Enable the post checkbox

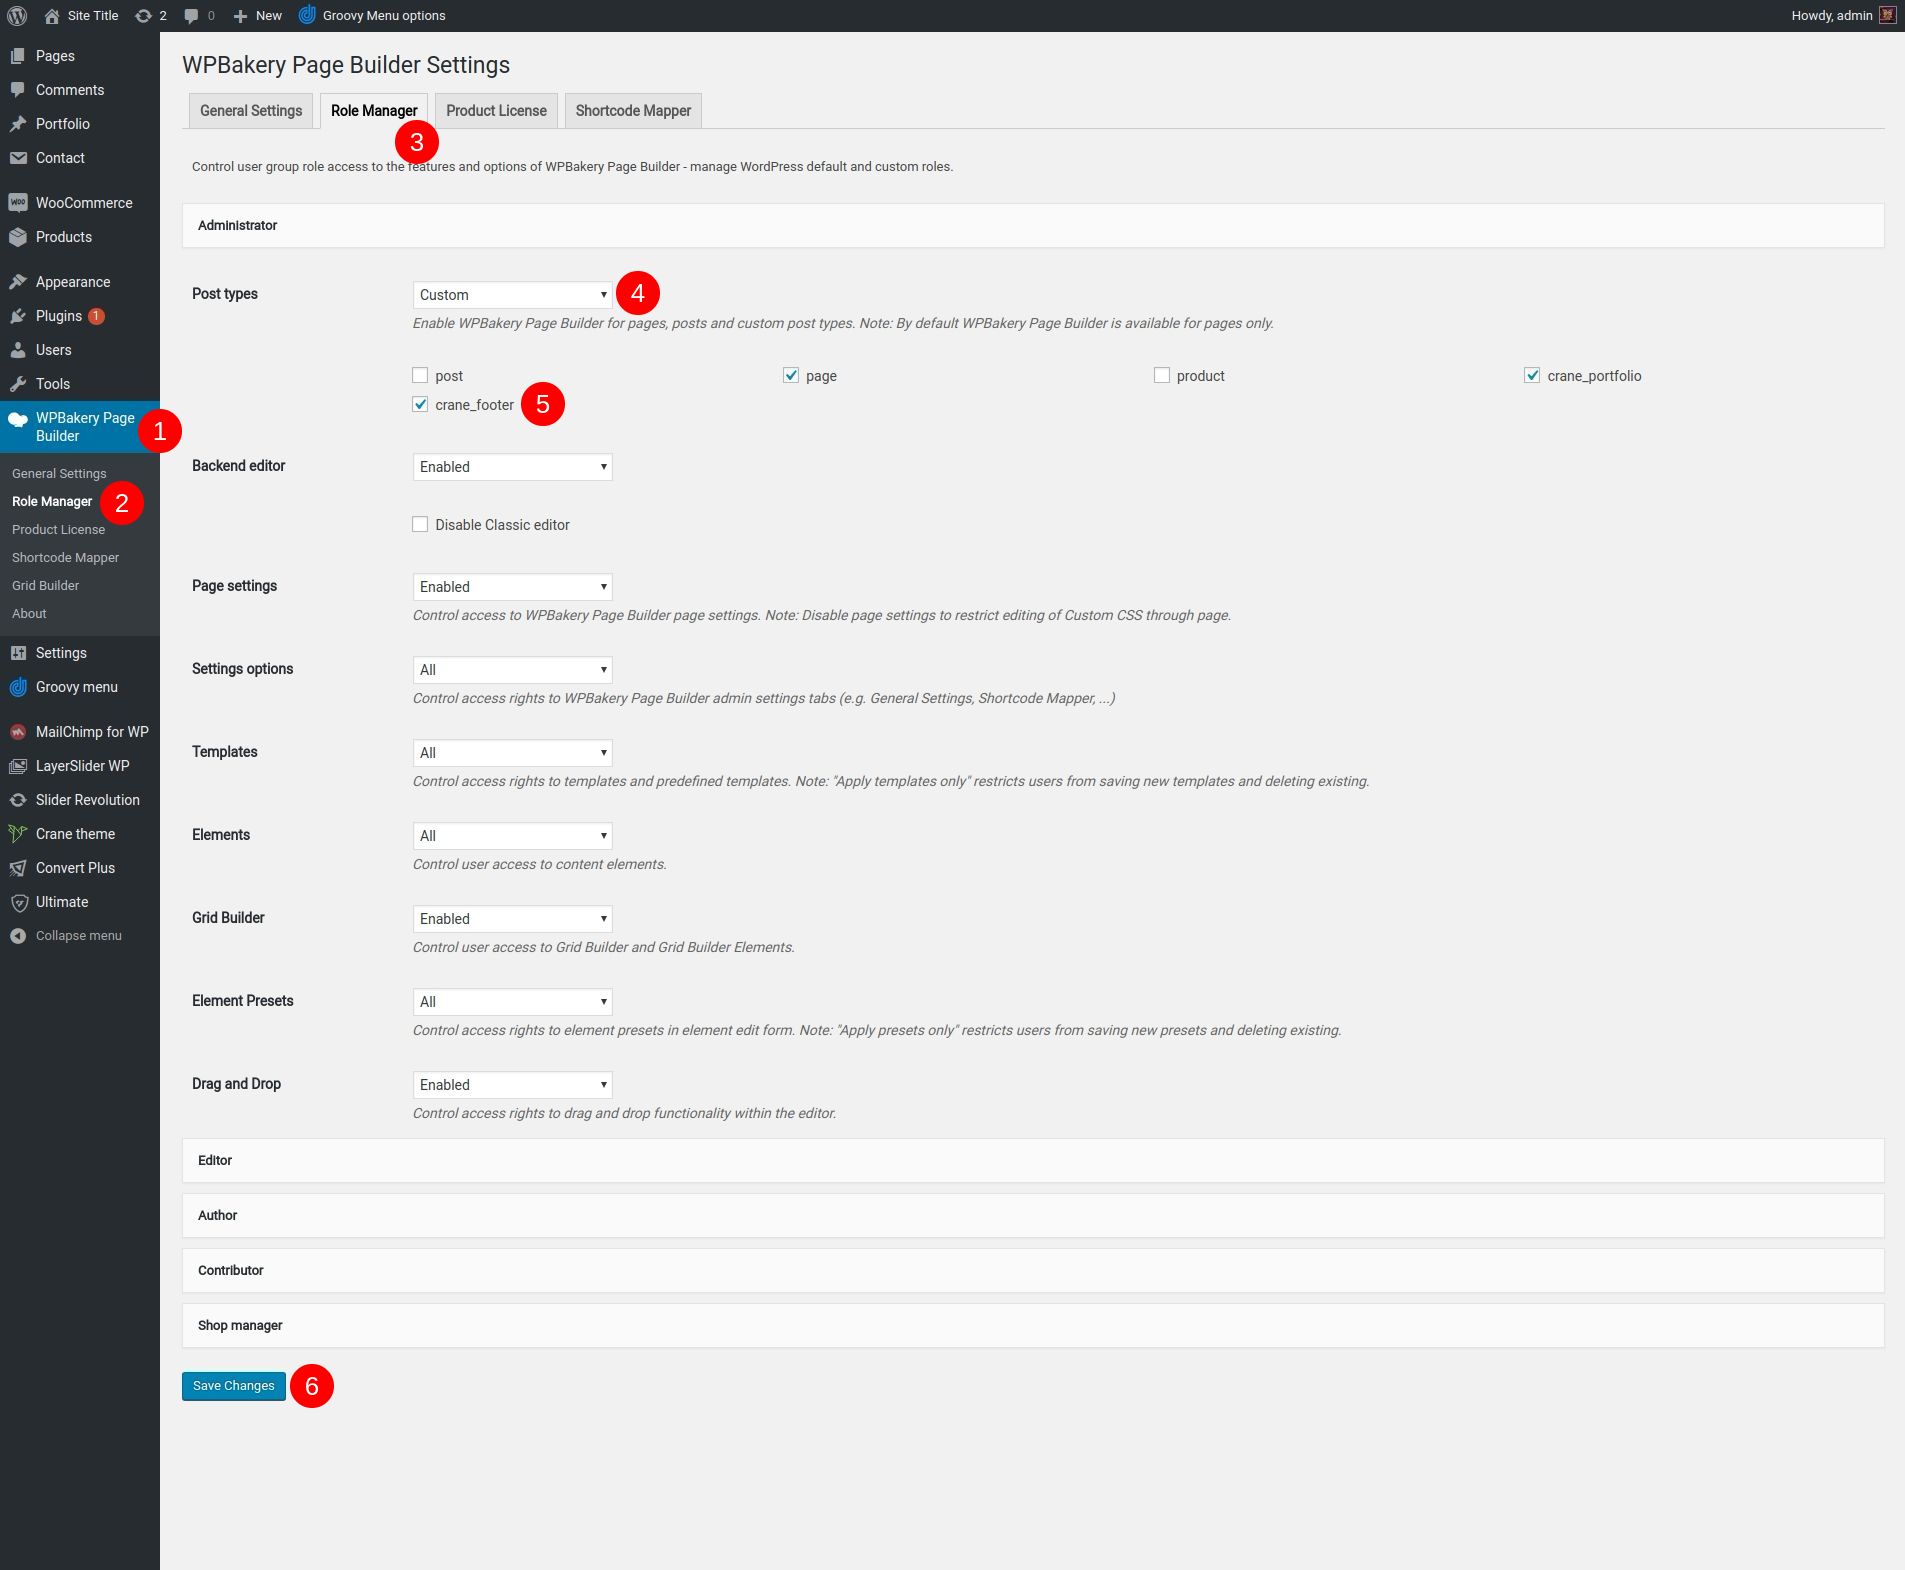420,375
